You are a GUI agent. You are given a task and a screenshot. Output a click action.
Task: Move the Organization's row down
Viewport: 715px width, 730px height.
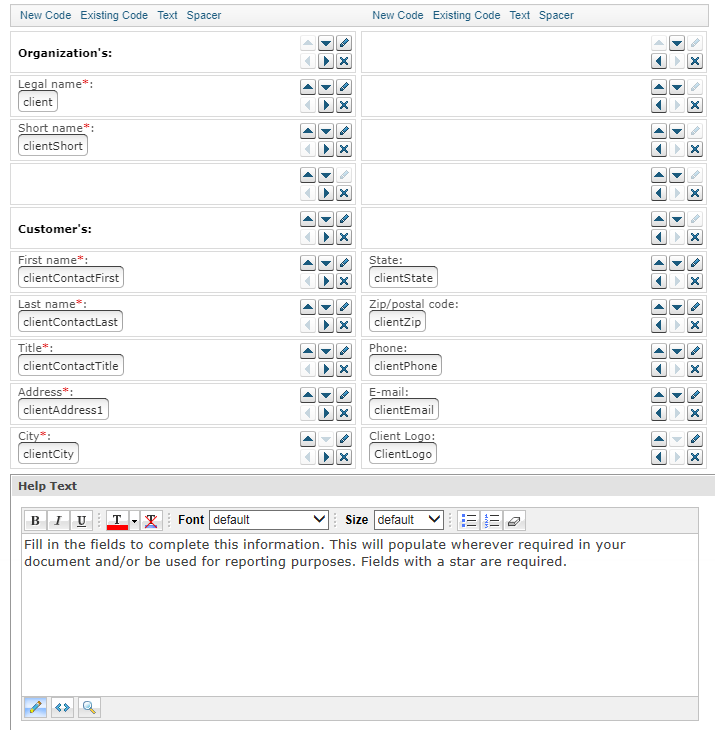tap(326, 43)
